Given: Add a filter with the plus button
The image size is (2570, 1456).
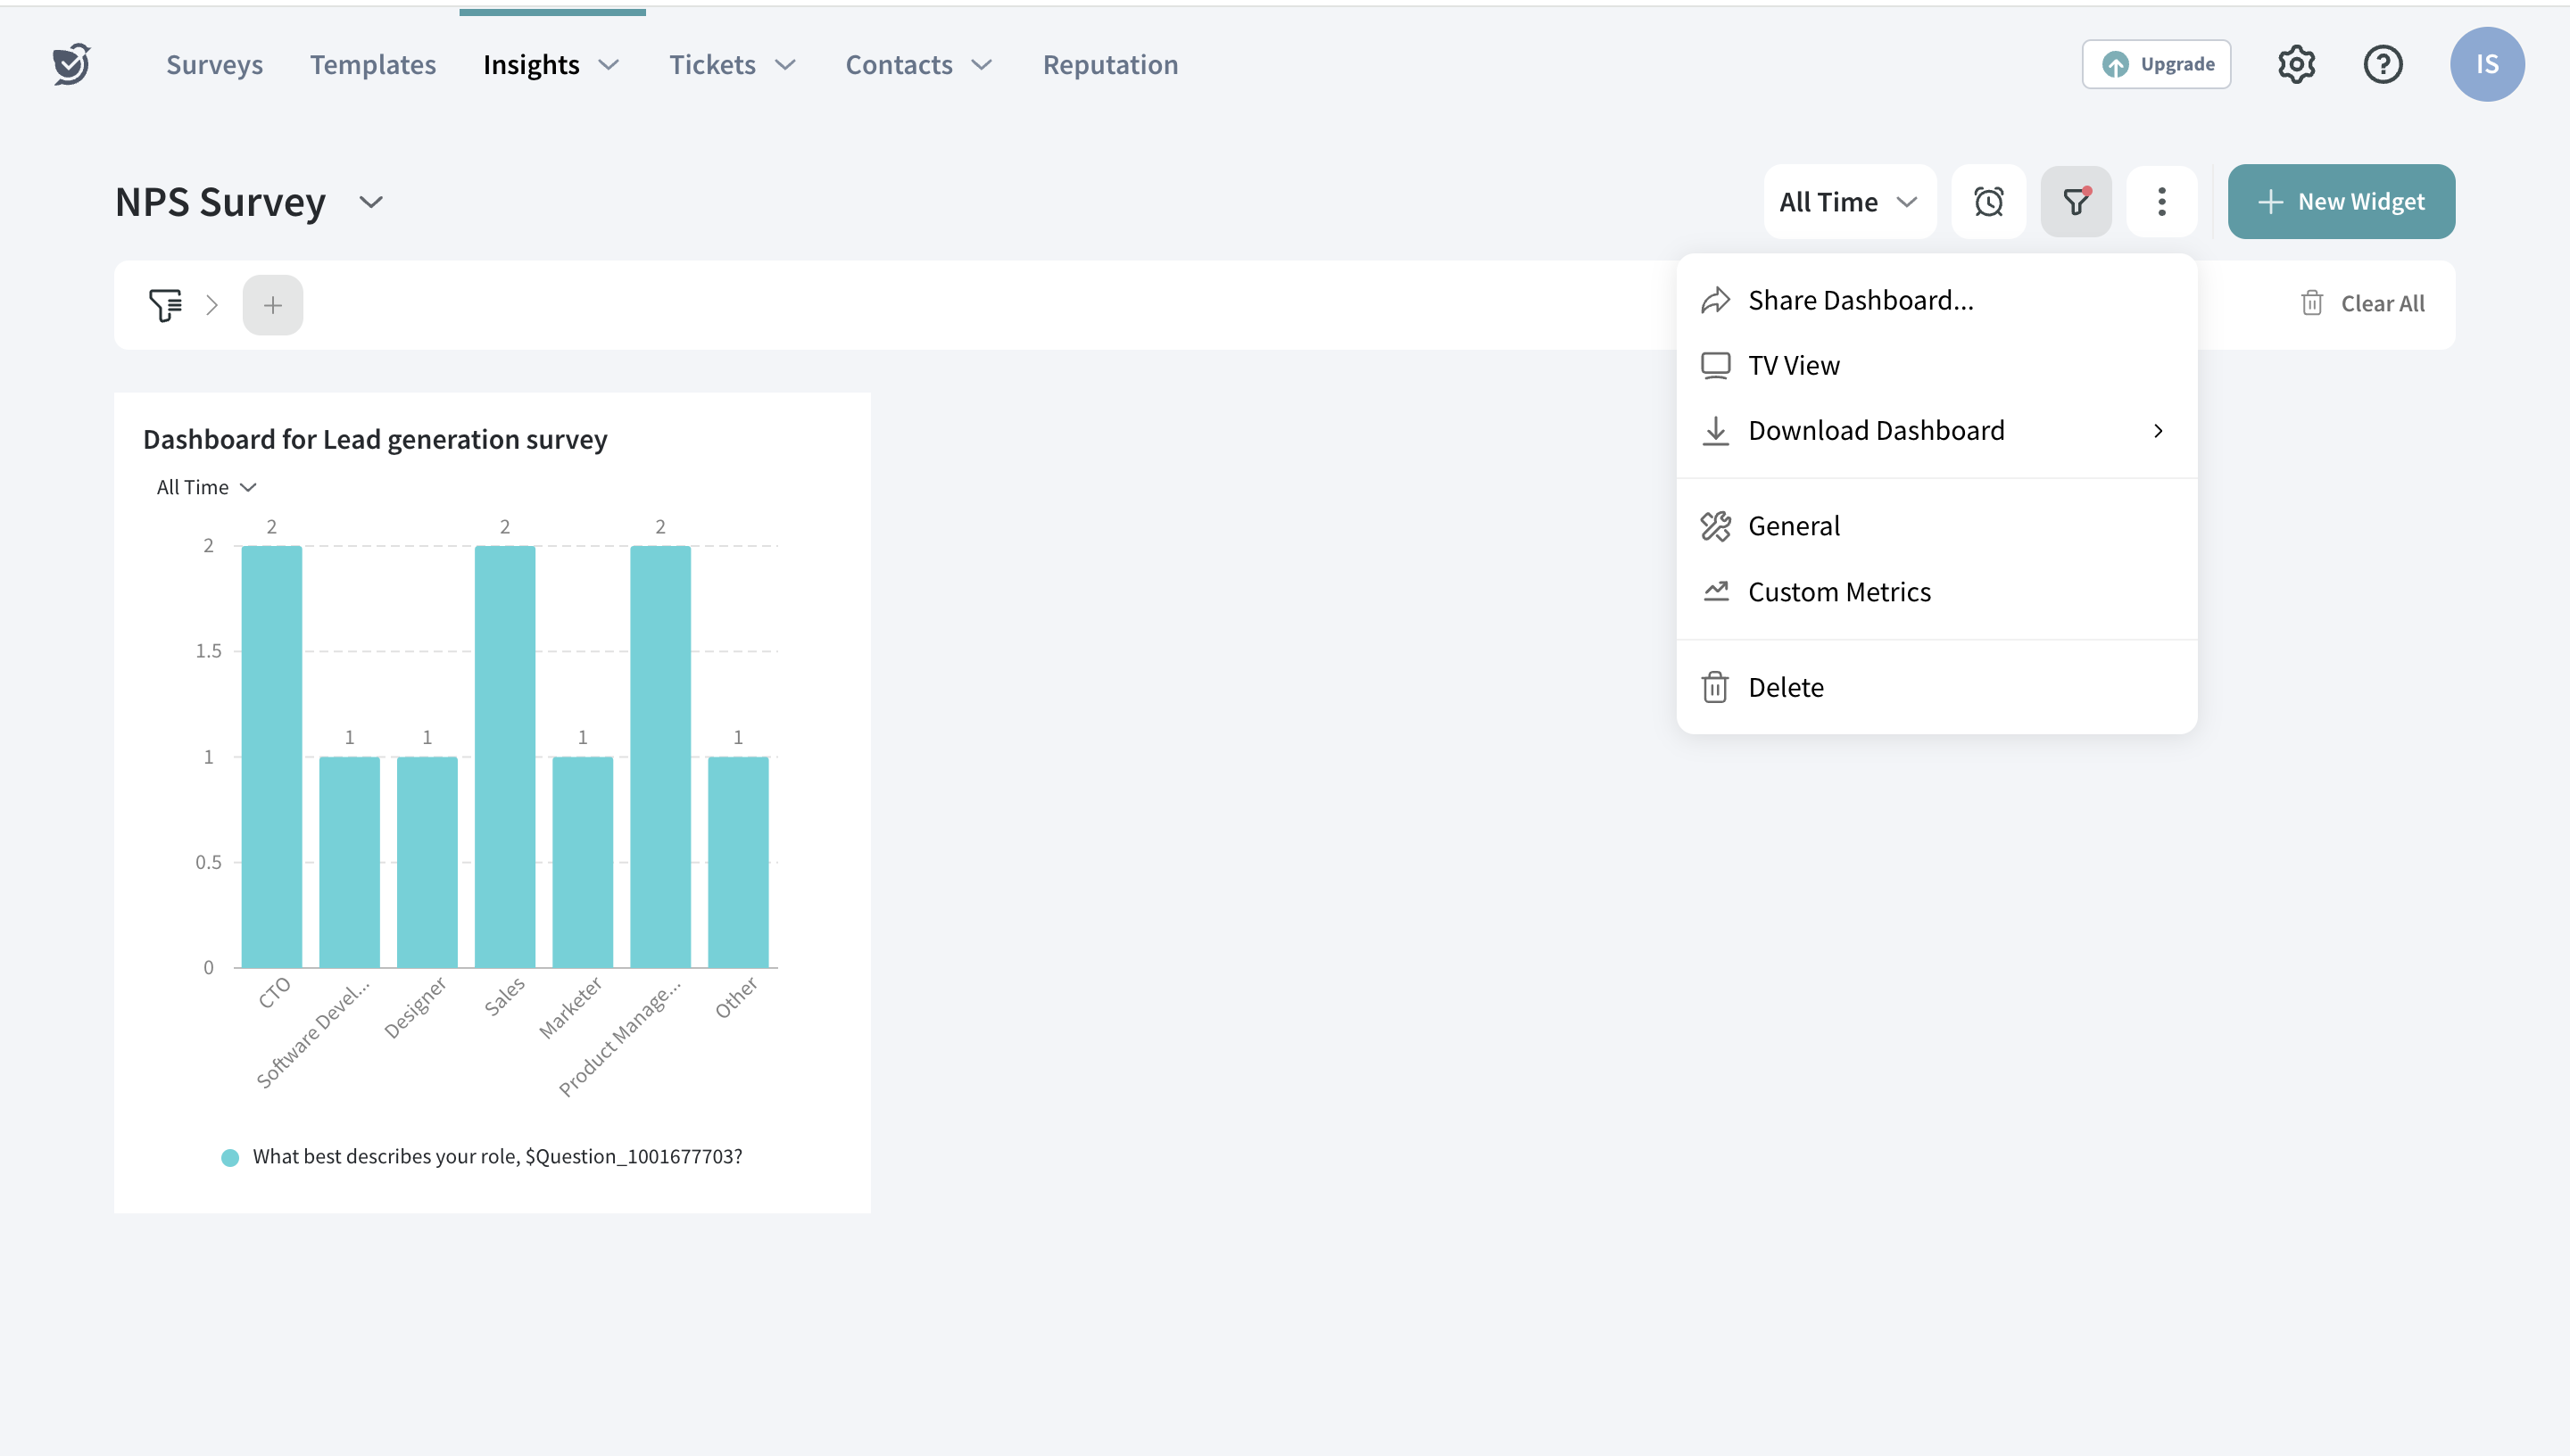Looking at the screenshot, I should click(272, 305).
